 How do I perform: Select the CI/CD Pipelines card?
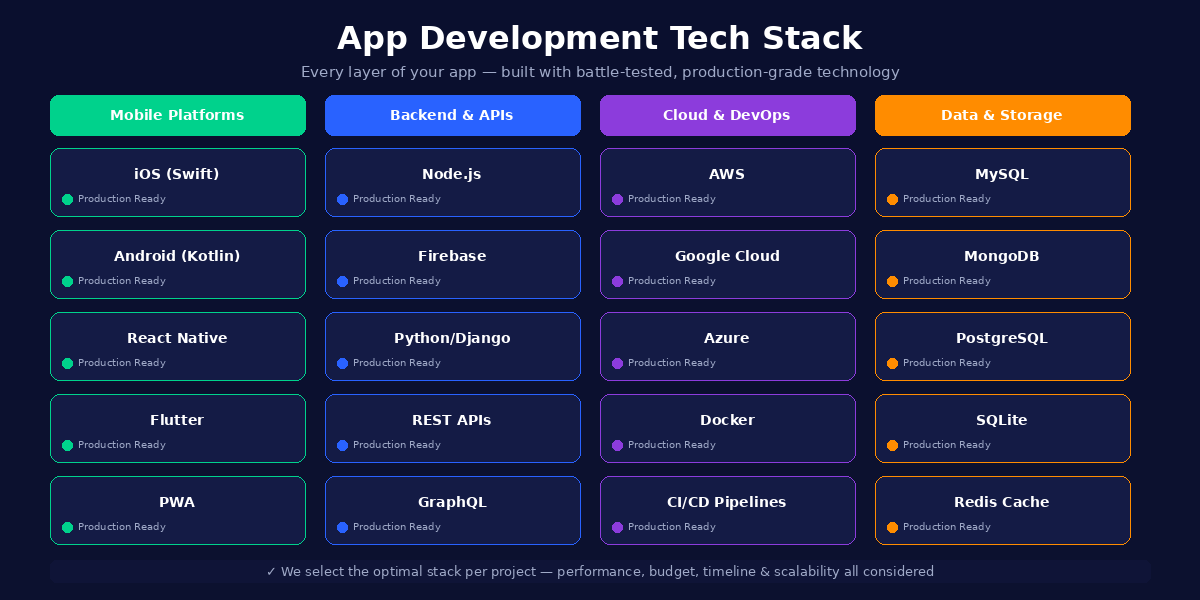tap(728, 510)
